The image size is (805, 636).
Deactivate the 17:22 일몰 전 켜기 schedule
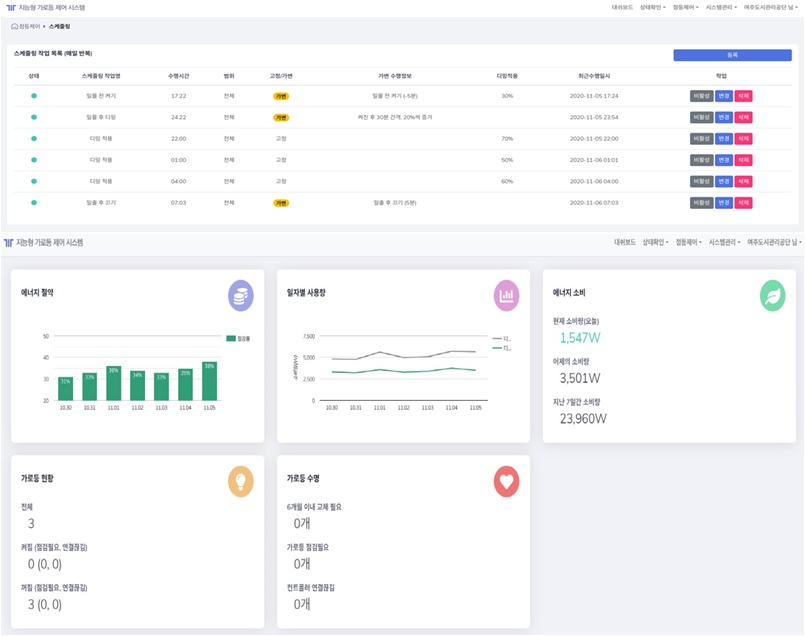tap(702, 96)
